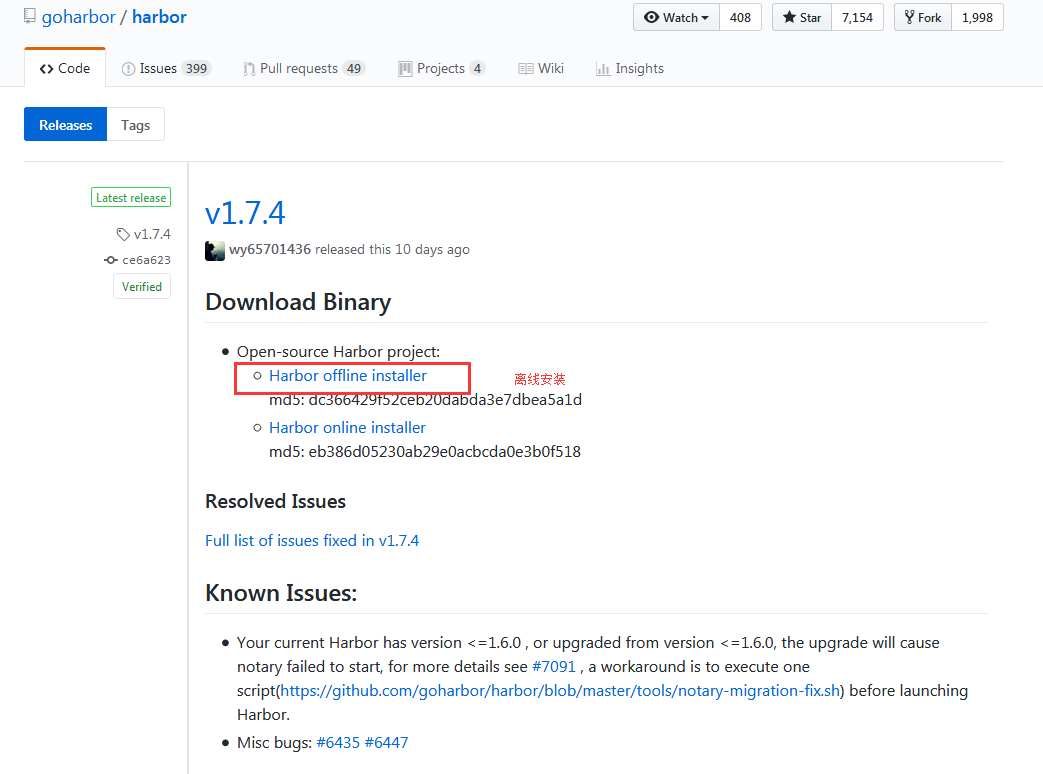Image resolution: width=1043 pixels, height=774 pixels.
Task: Switch to the Issues tab
Action: tap(166, 68)
